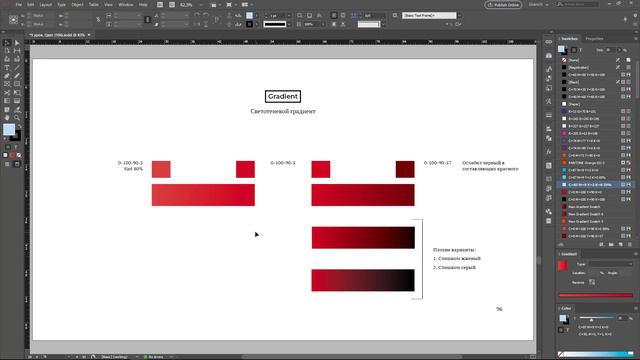Click the document tab title
This screenshot has width=640, height=360.
[57, 35]
